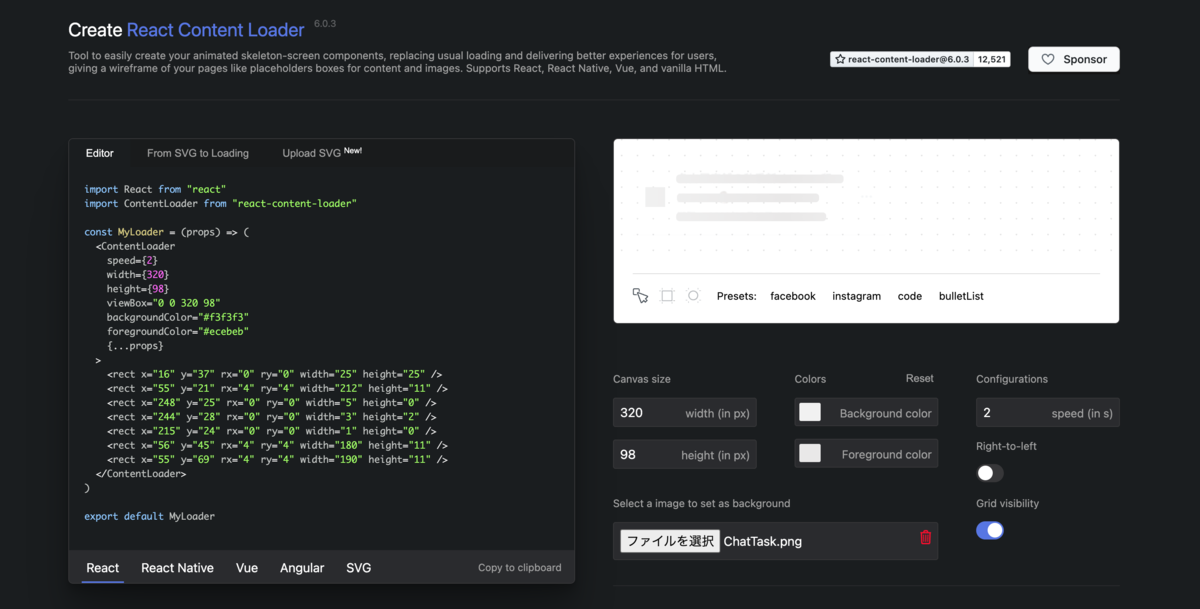Pick the Background color swatch

pyautogui.click(x=810, y=412)
